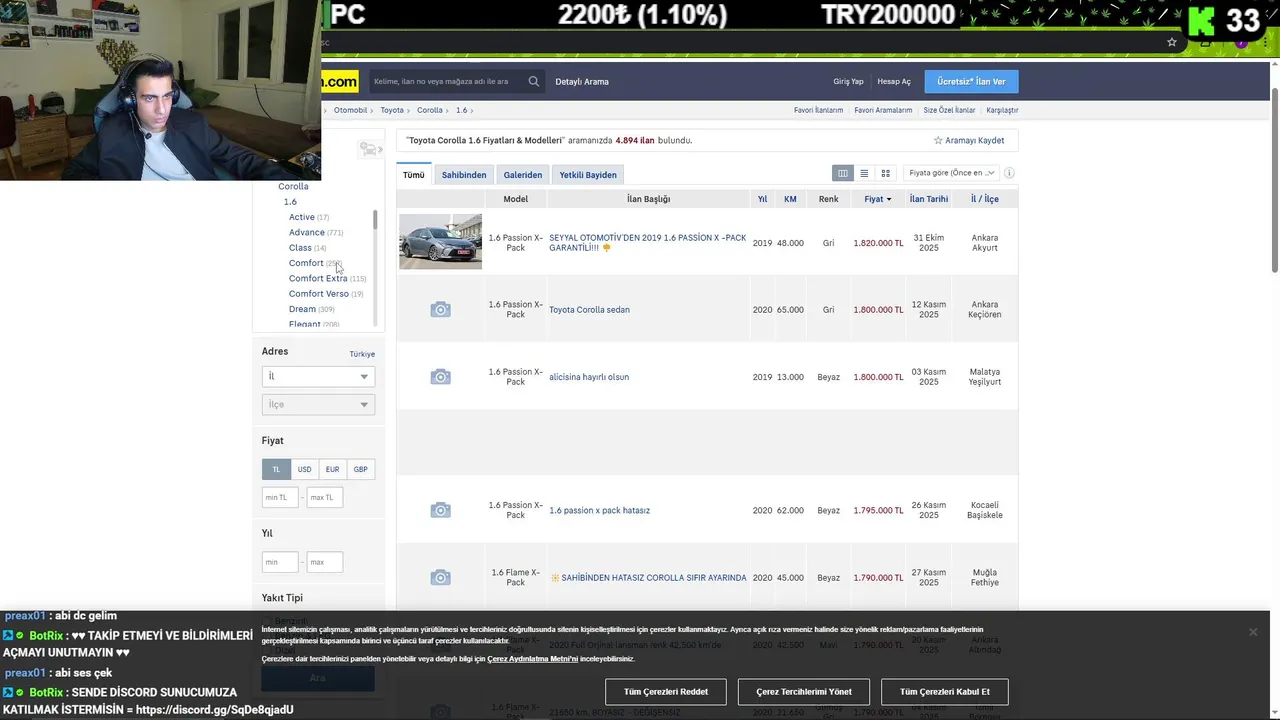The image size is (1280, 720).
Task: Select Dream trim in sidebar
Action: (x=302, y=309)
